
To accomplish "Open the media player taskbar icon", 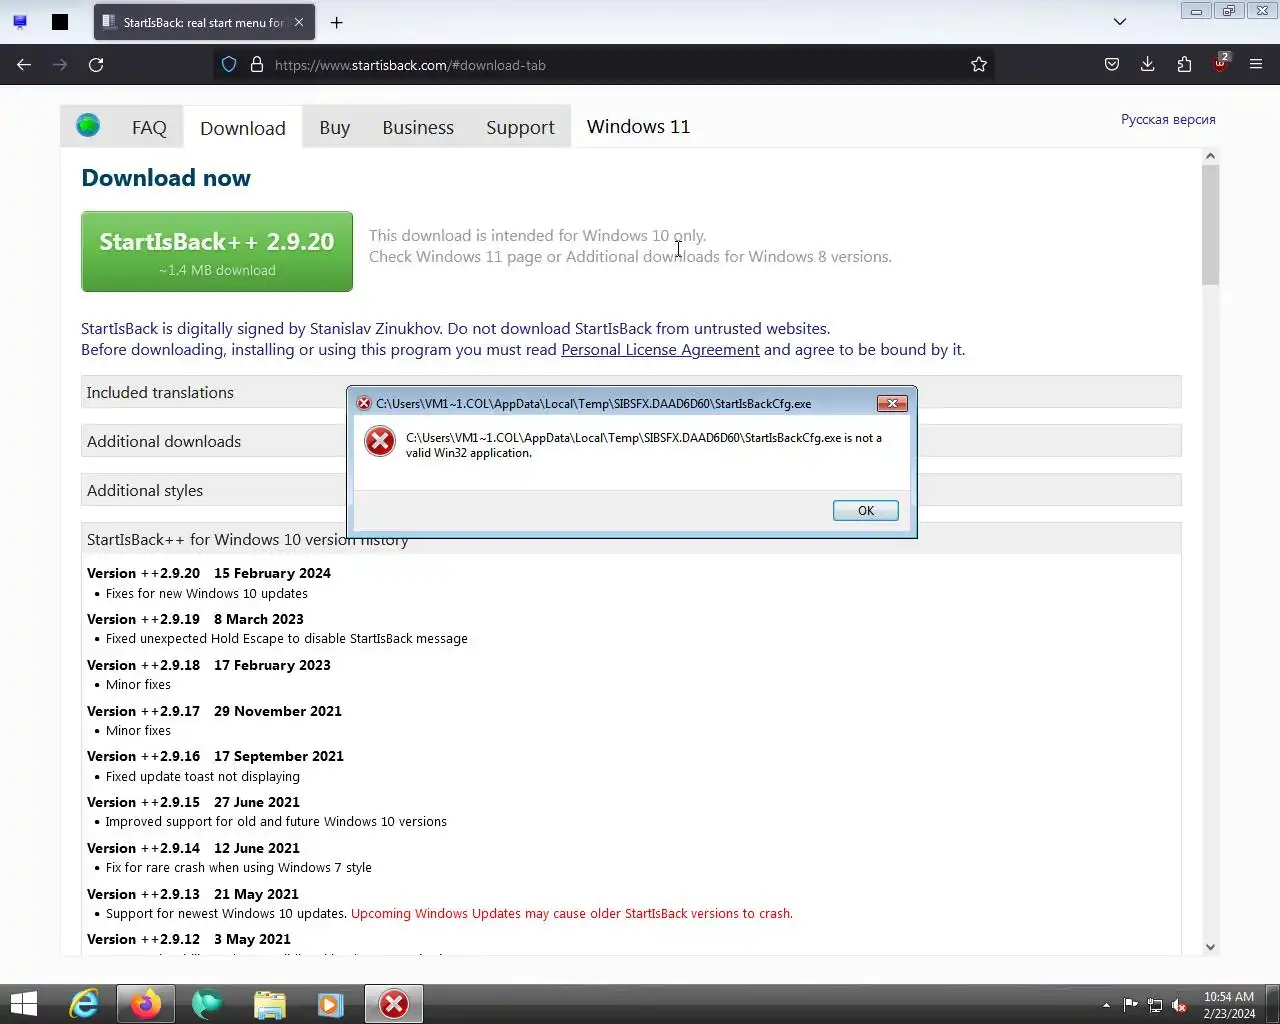I will click(331, 1004).
